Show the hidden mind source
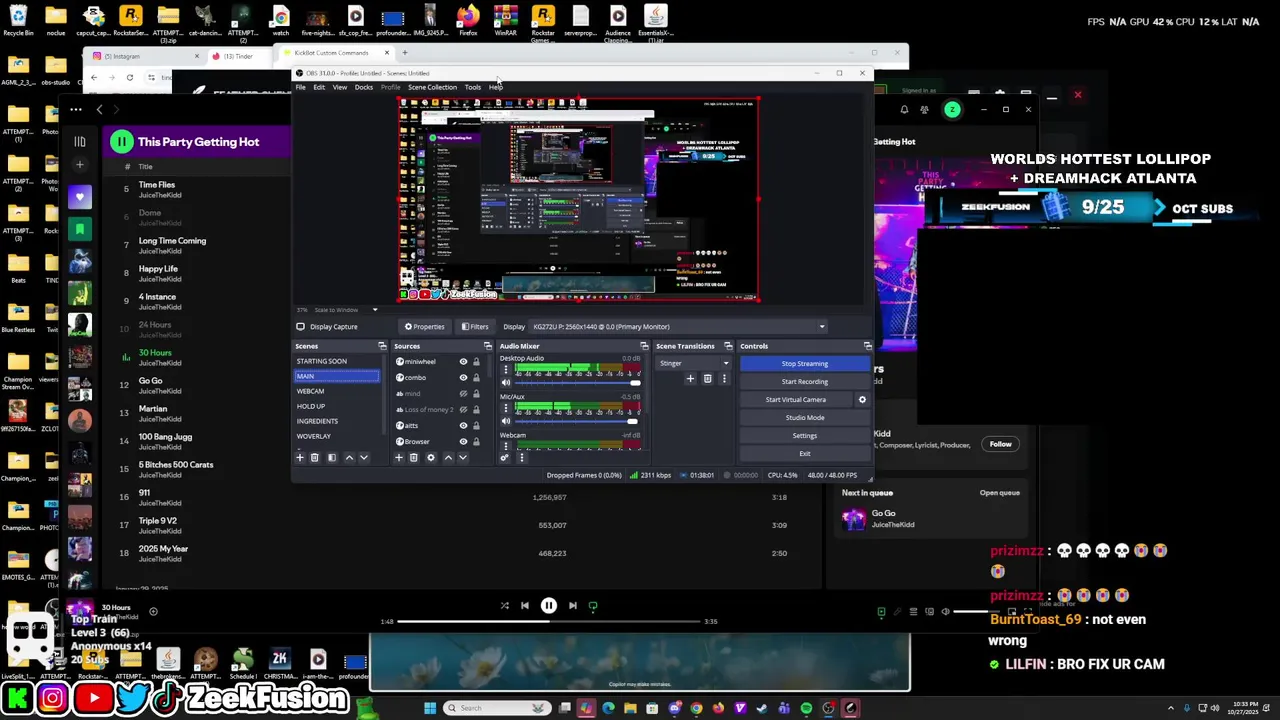Viewport: 1280px width, 720px height. tap(463, 393)
